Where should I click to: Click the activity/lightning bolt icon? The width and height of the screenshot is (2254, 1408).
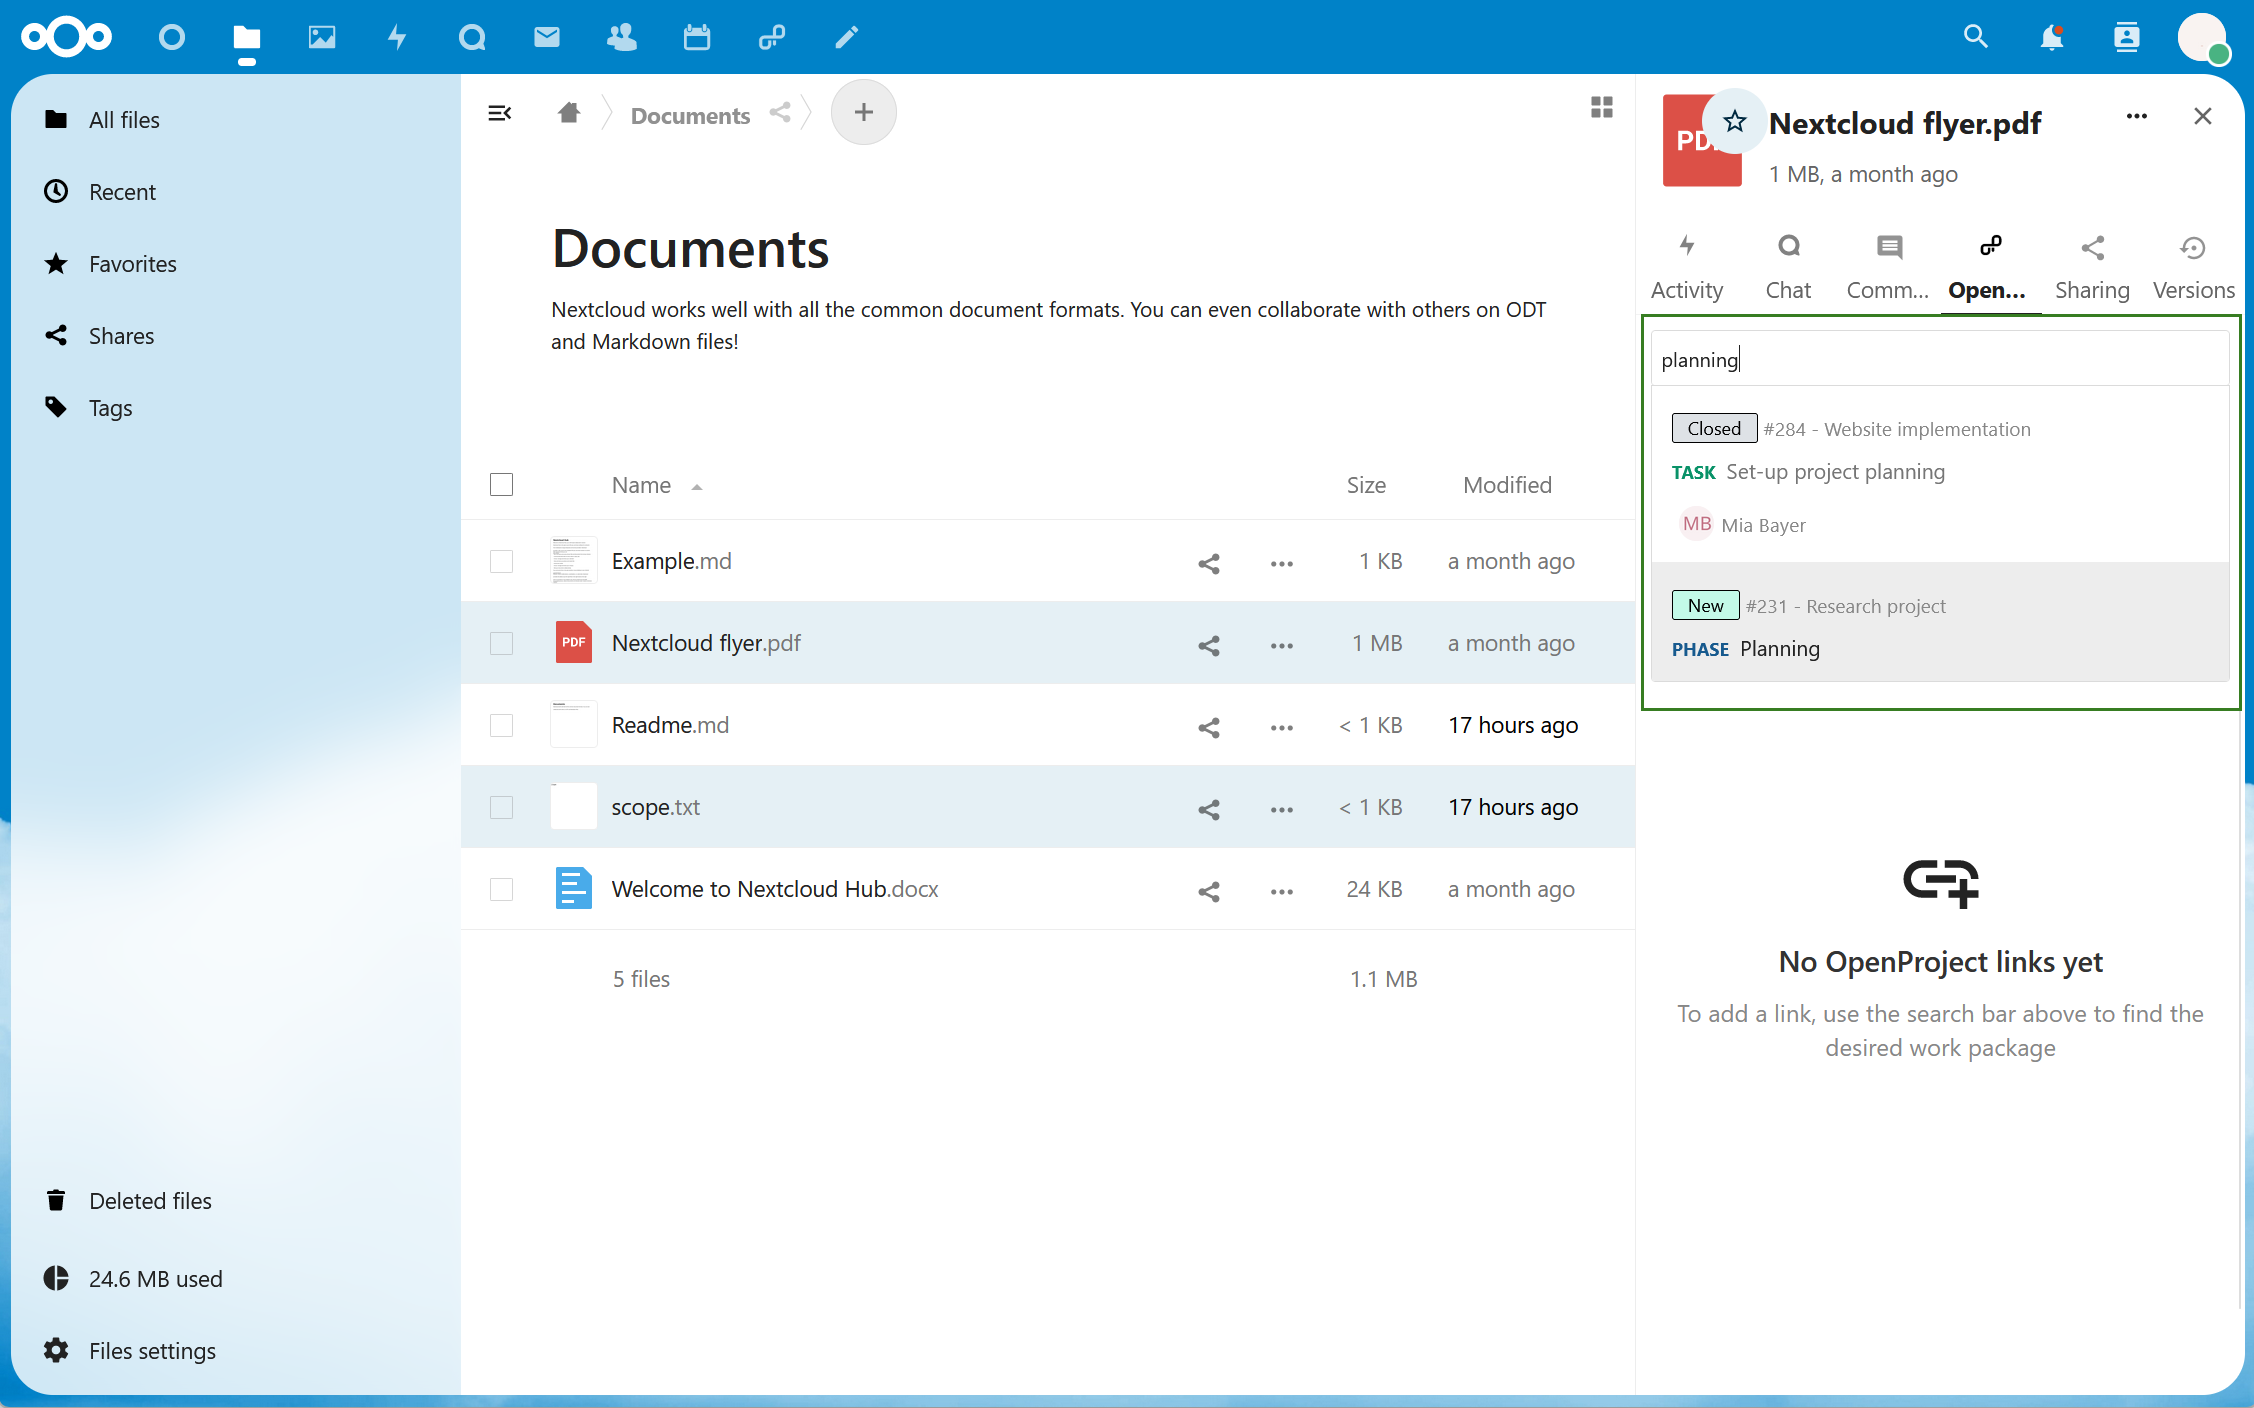1688,247
